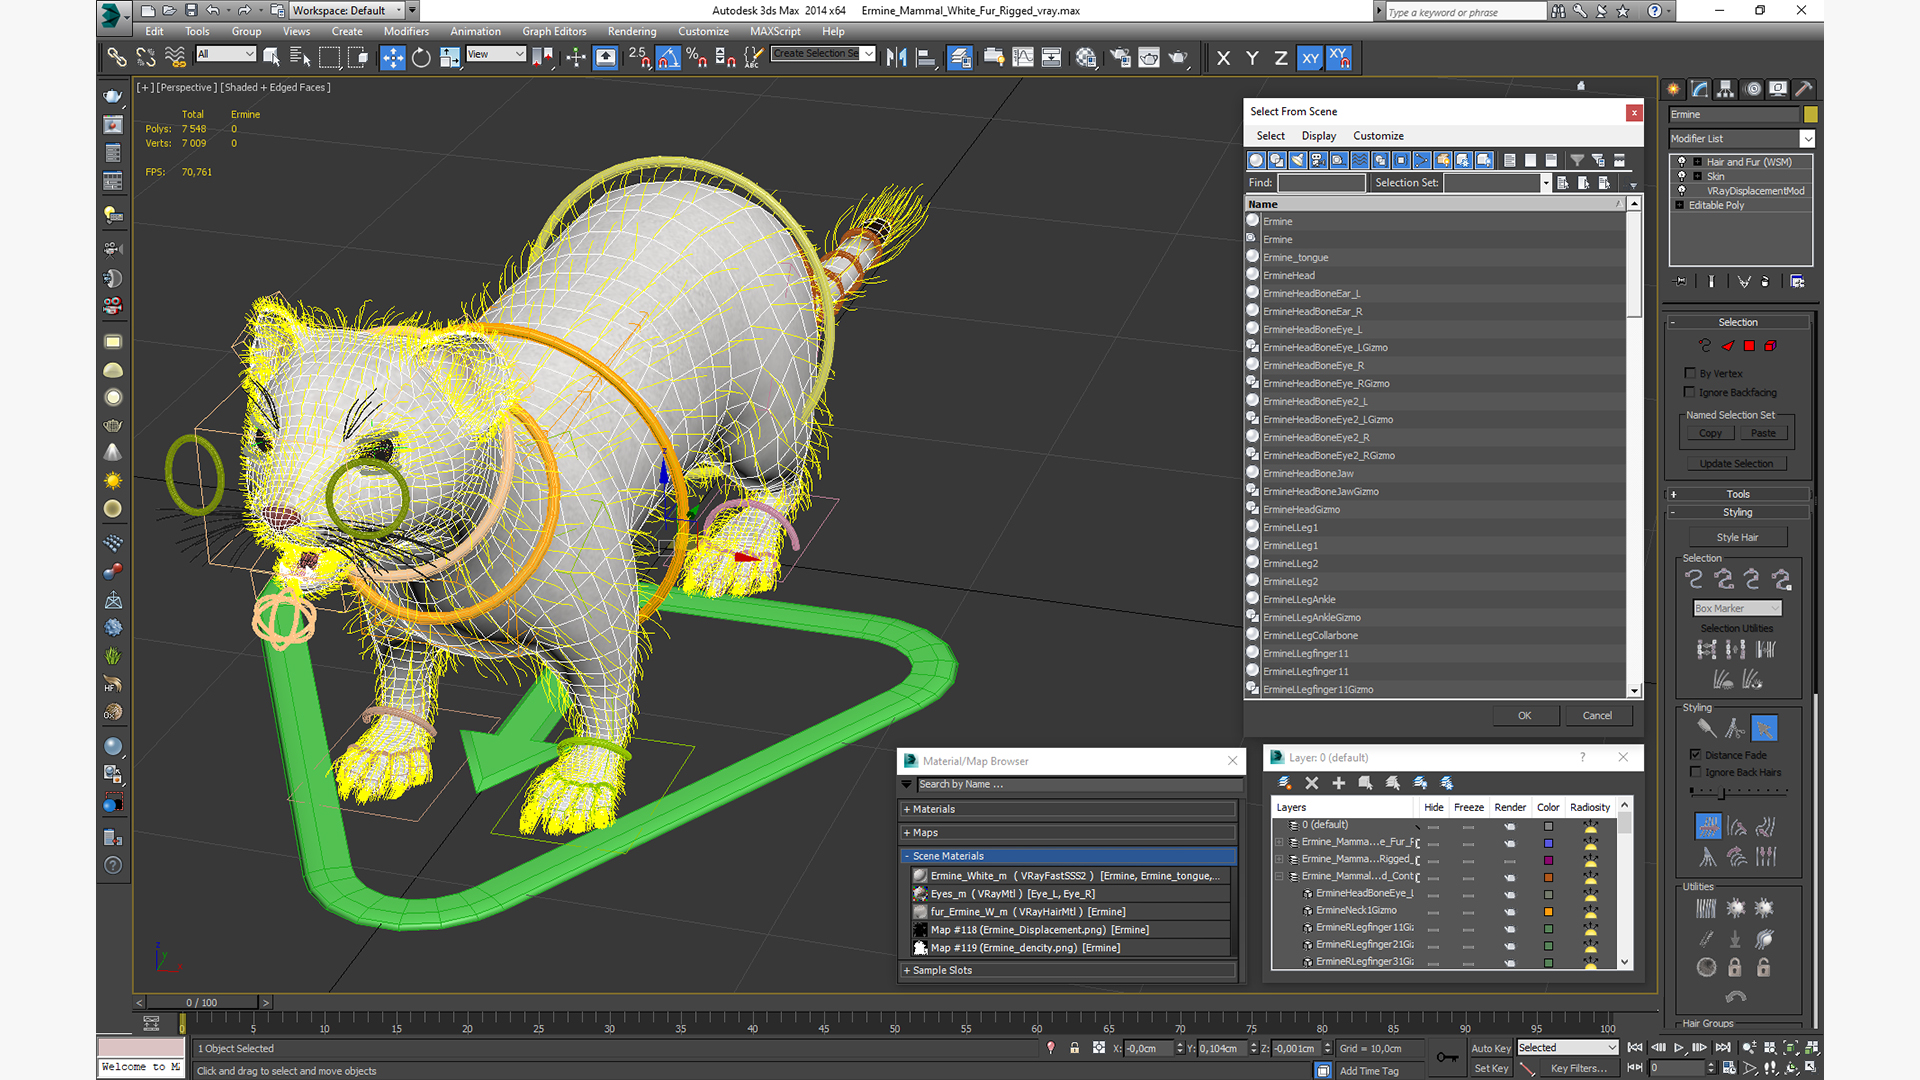This screenshot has width=1920, height=1080.
Task: Open Curve Editor icon in toolbar
Action: coord(1023,58)
